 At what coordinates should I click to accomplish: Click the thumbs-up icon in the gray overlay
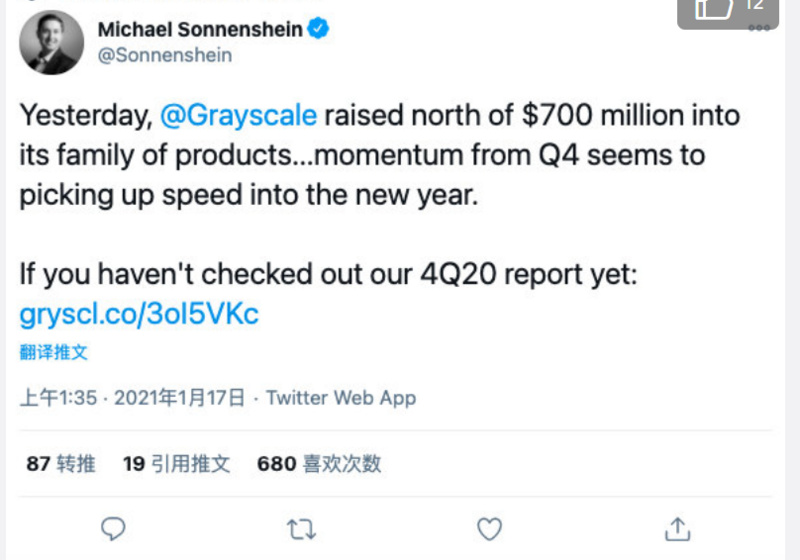(714, 8)
